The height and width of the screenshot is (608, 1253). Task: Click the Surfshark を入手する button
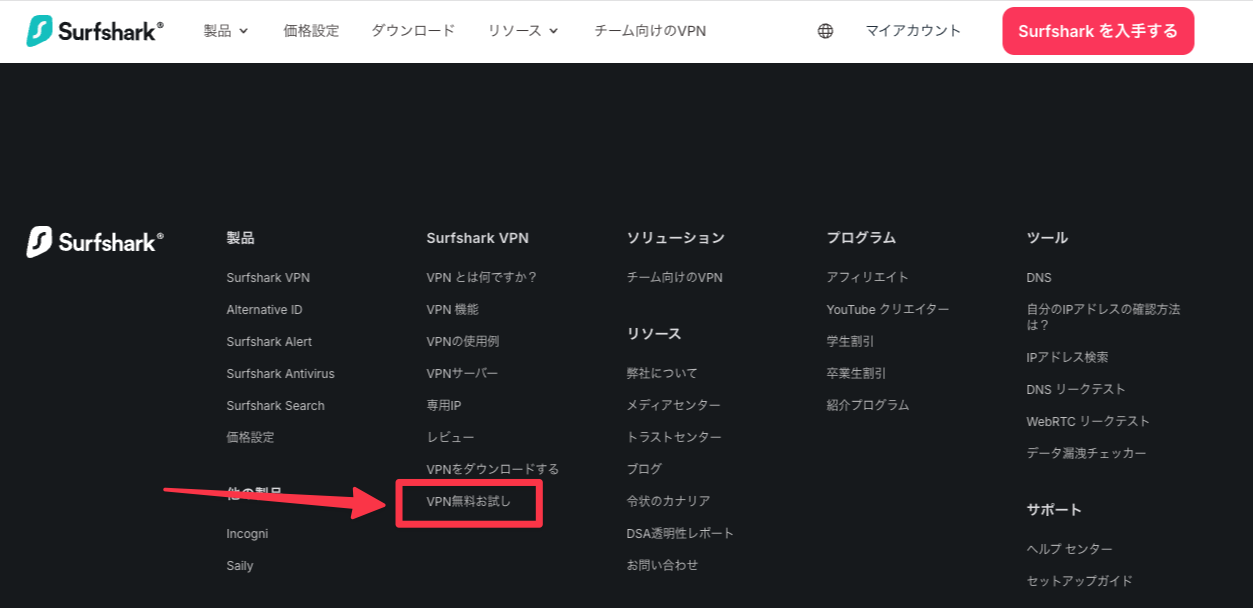pos(1098,31)
